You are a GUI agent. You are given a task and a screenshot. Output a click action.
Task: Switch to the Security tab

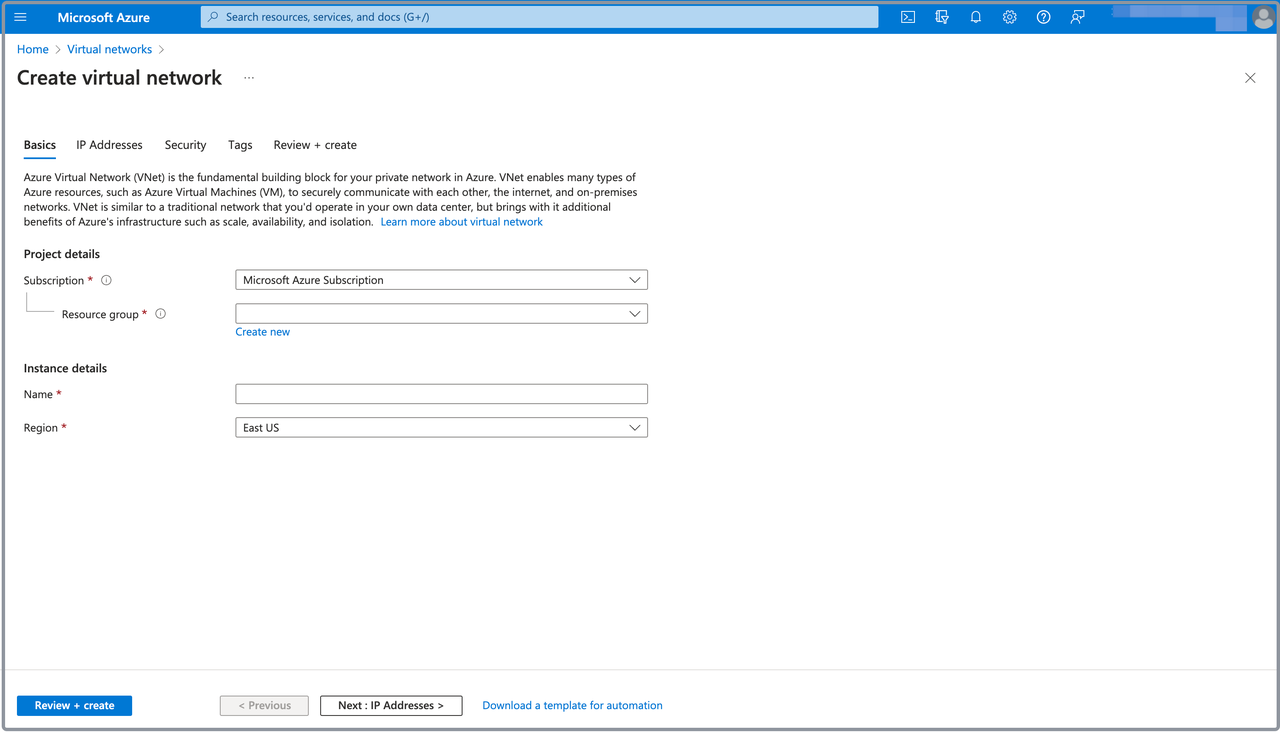point(185,145)
